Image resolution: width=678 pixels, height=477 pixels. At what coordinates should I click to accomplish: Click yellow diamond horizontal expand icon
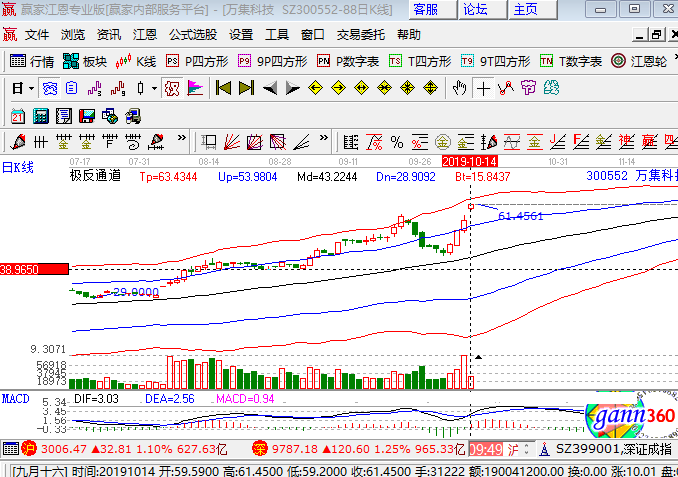click(361, 88)
